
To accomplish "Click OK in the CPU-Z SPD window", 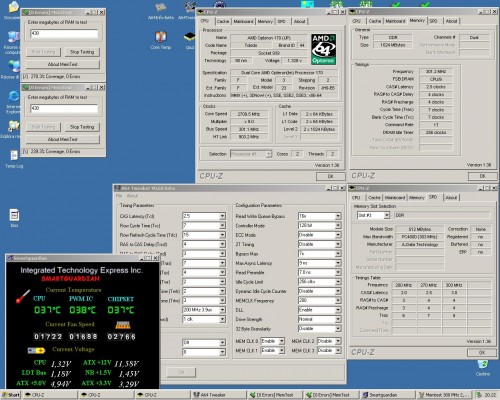I will (482, 352).
